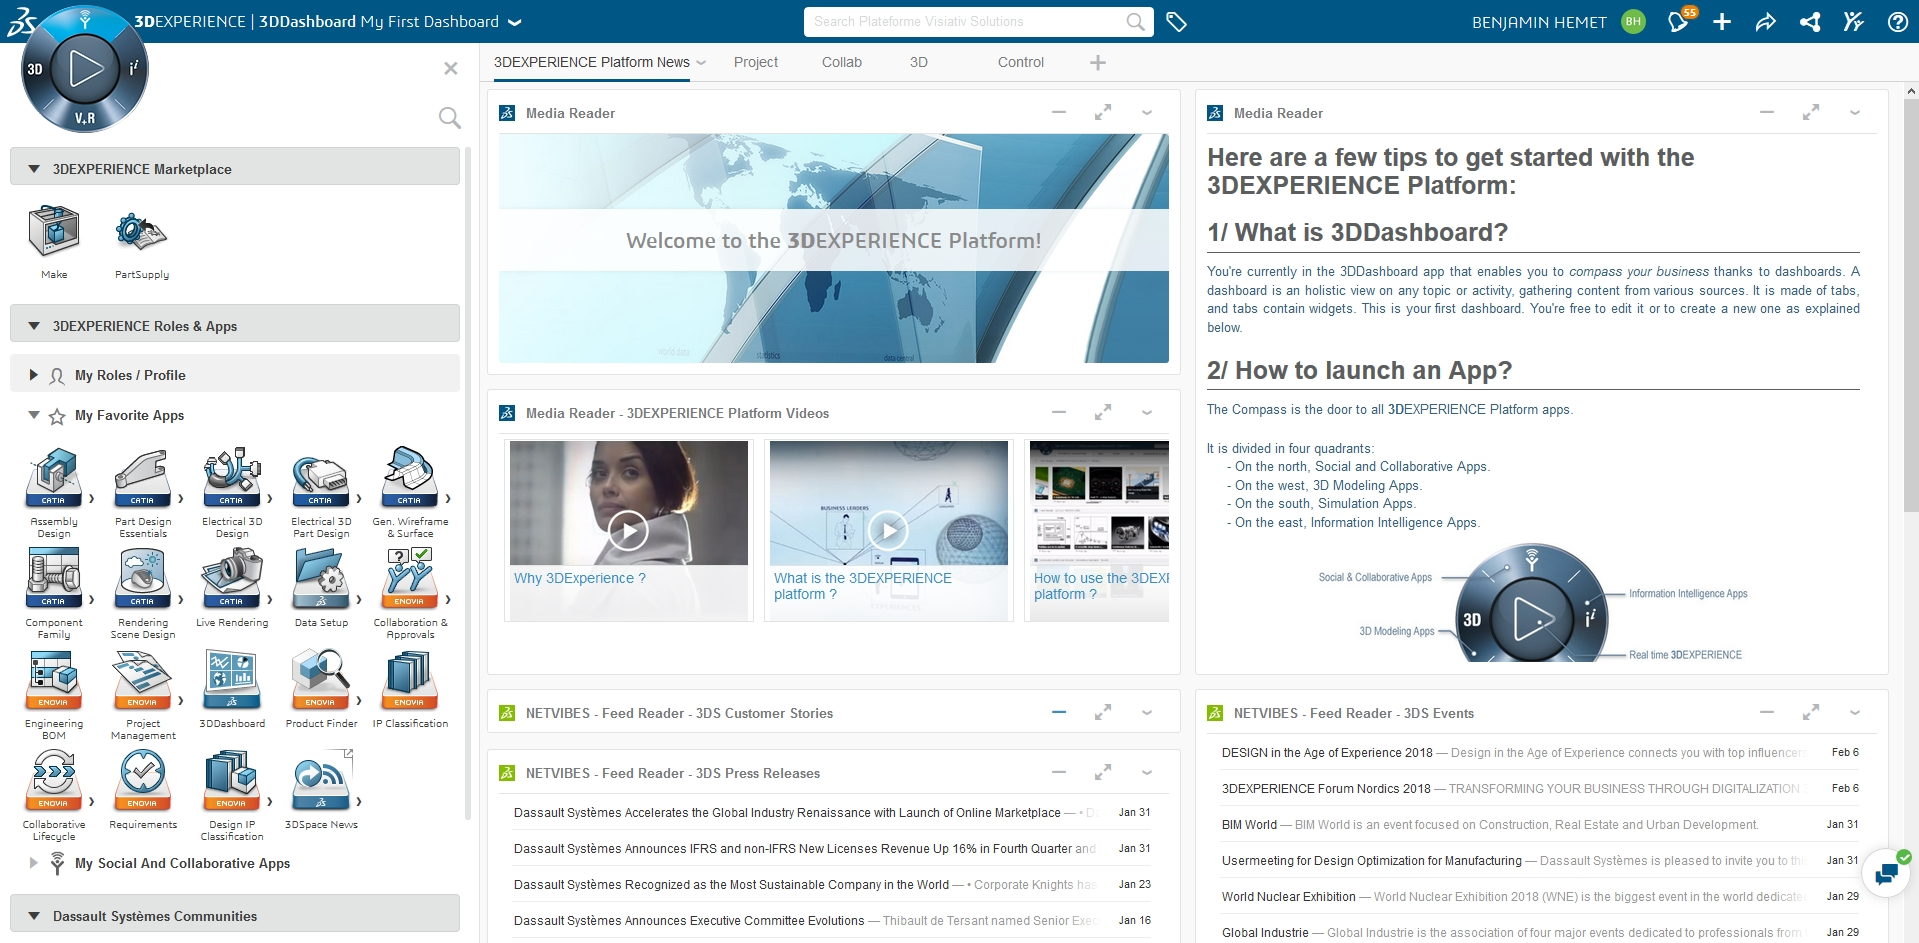This screenshot has height=943, width=1919.
Task: Launch Collaboration & Approvals app
Action: [409, 579]
